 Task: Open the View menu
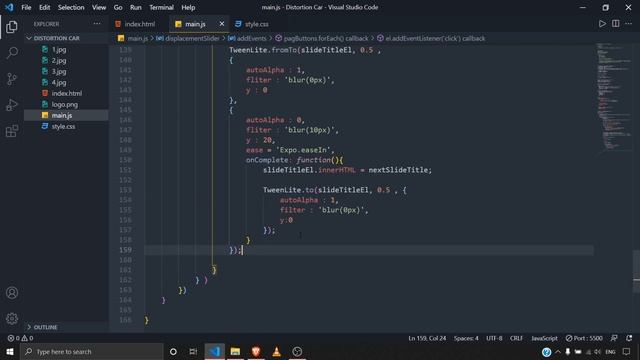point(99,7)
